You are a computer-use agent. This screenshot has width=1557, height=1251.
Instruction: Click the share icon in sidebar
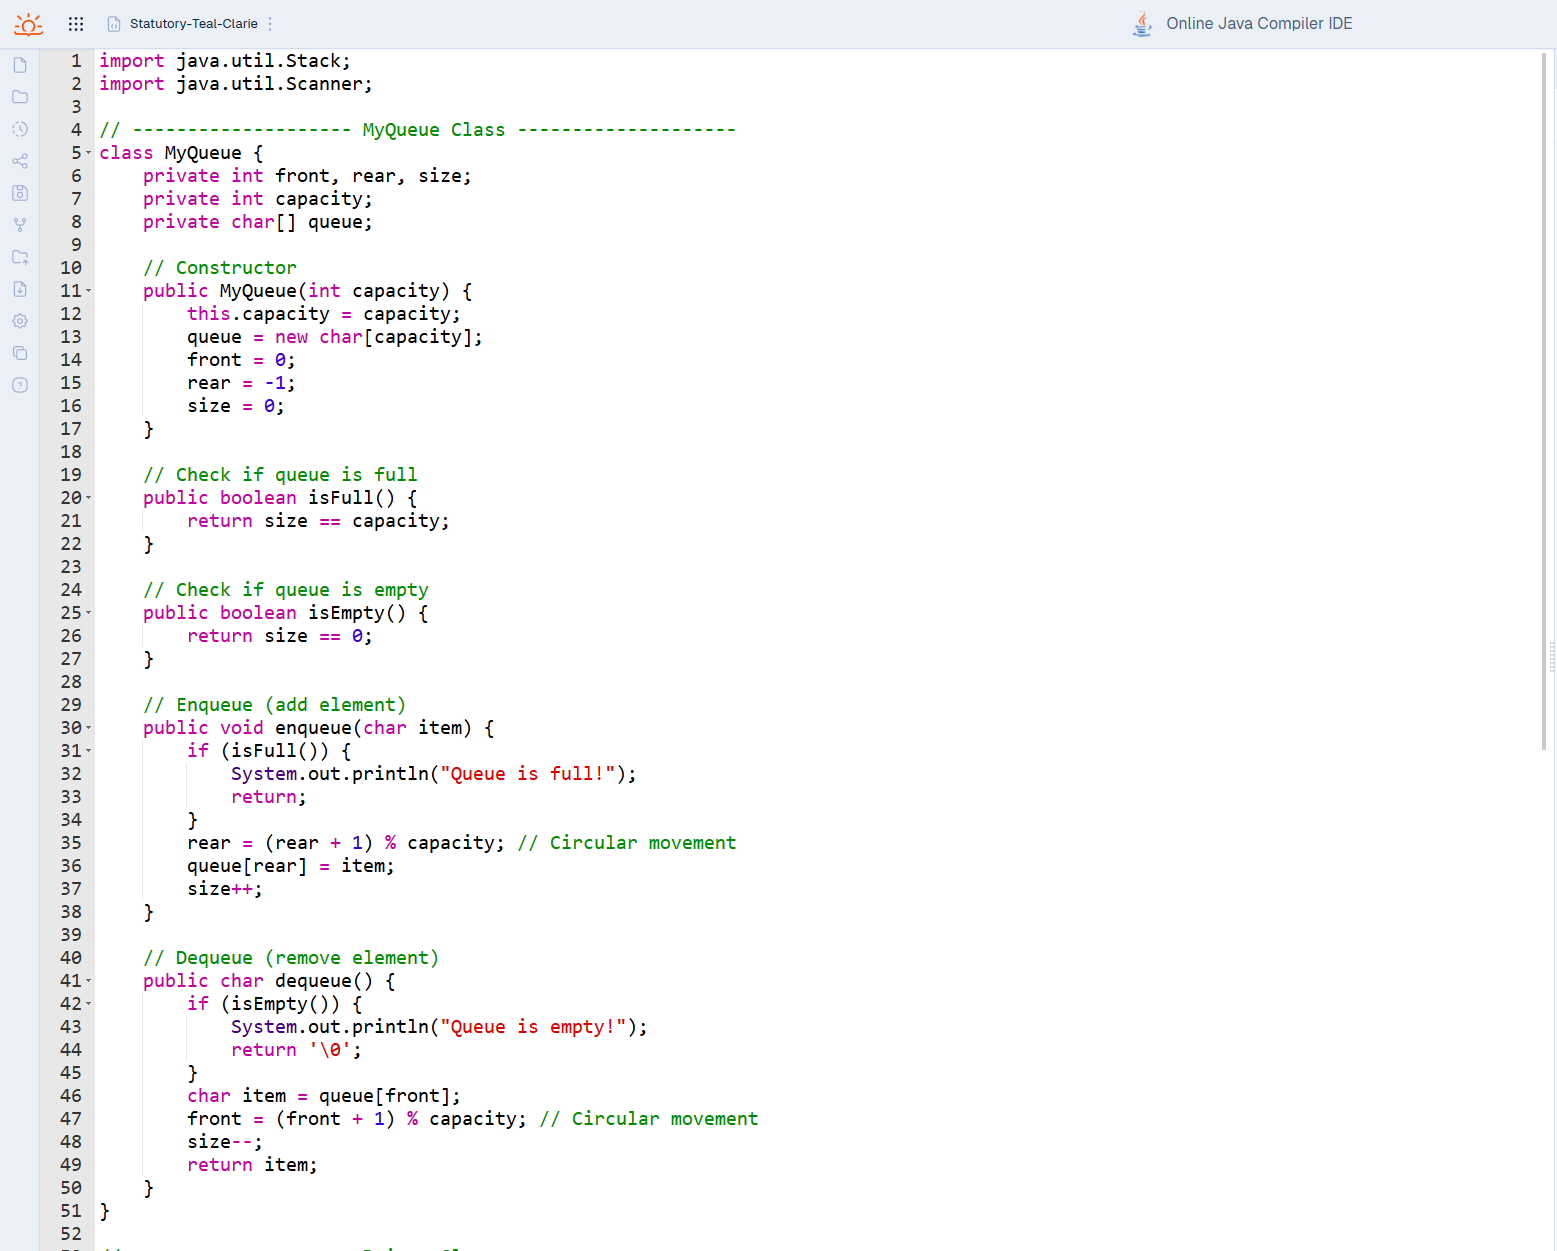(20, 161)
